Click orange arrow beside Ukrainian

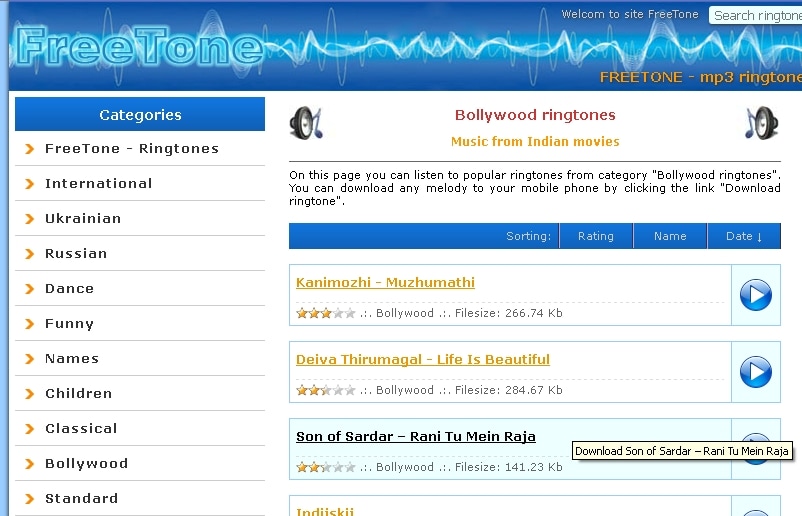[x=30, y=219]
